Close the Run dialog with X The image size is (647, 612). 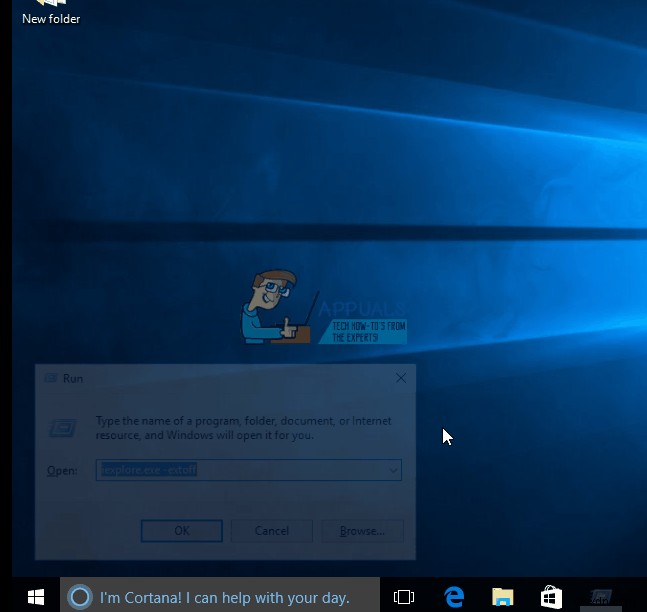tap(401, 378)
